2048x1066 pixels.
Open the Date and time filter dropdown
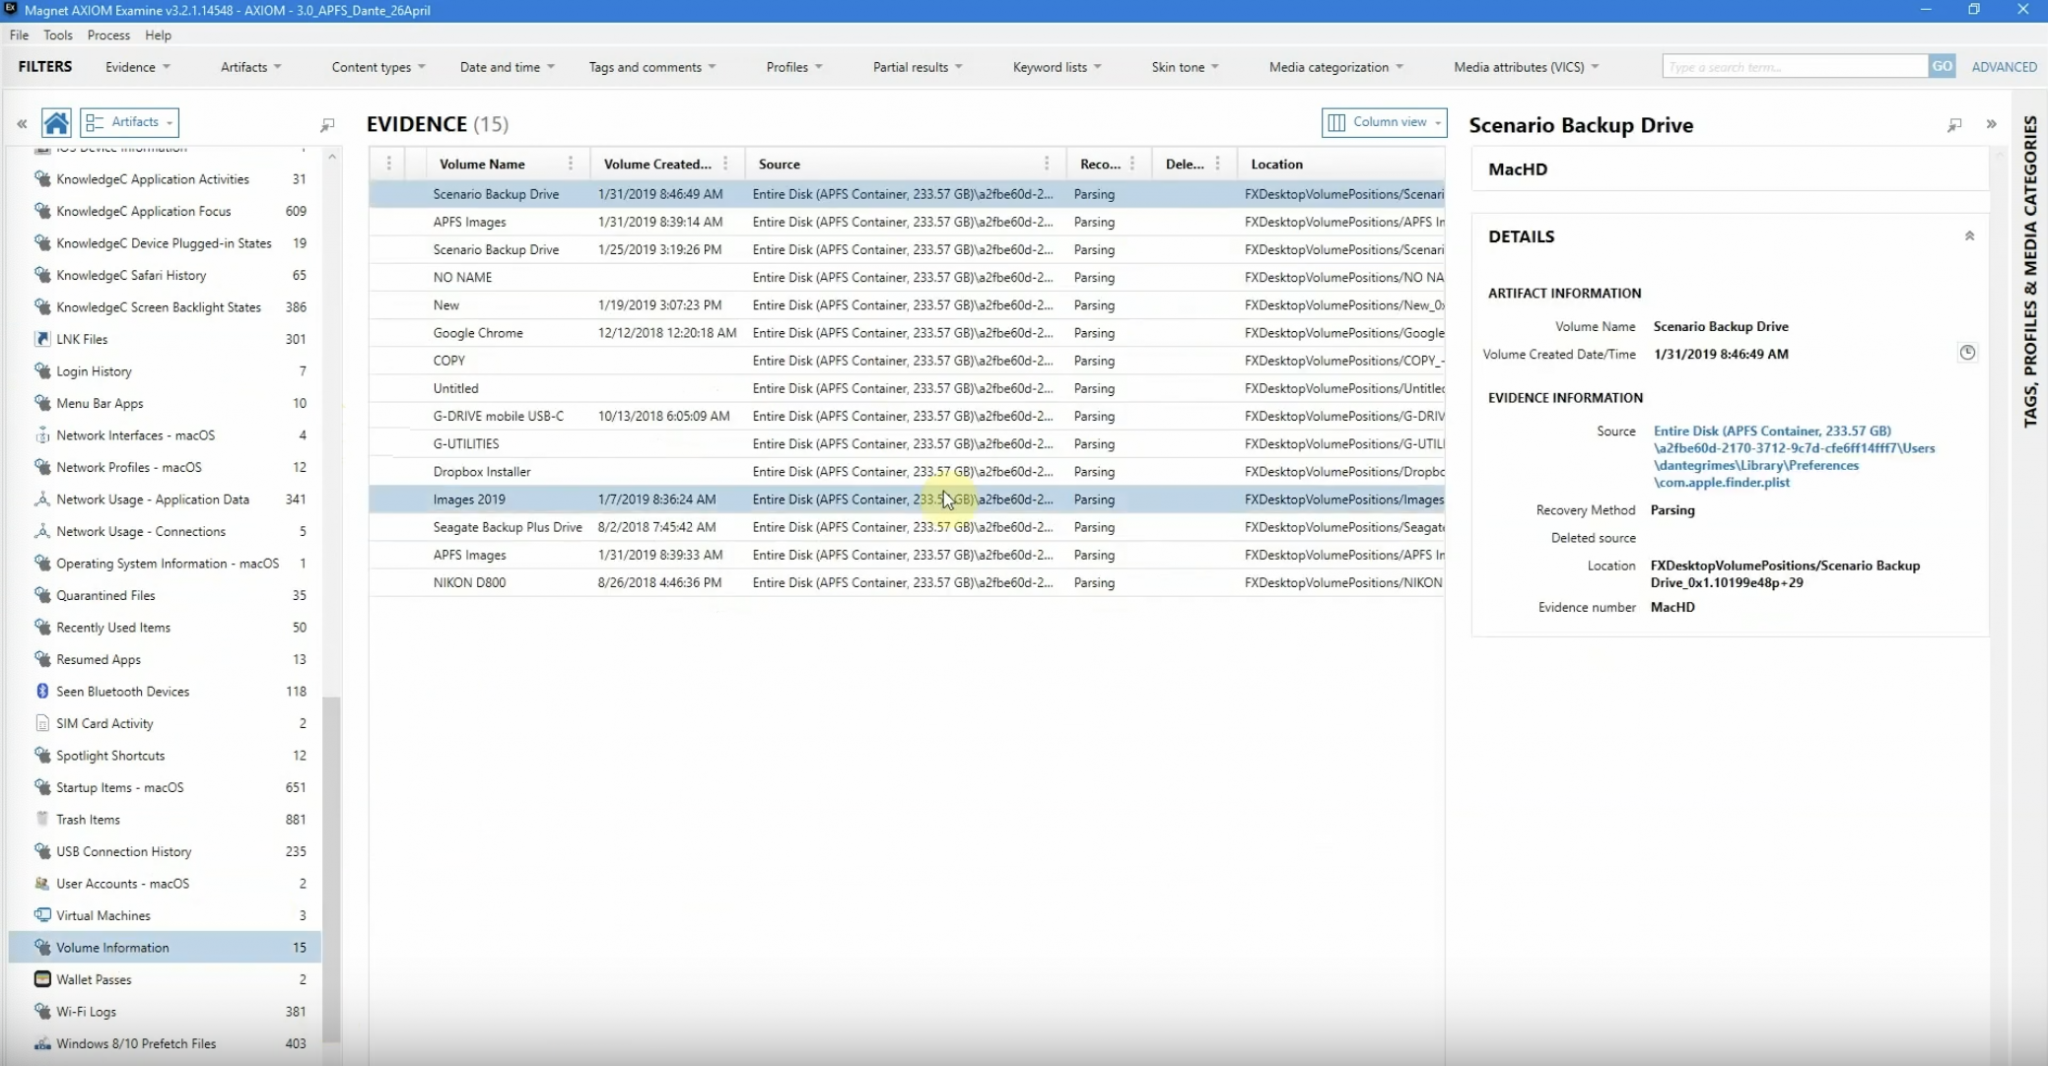click(x=506, y=66)
